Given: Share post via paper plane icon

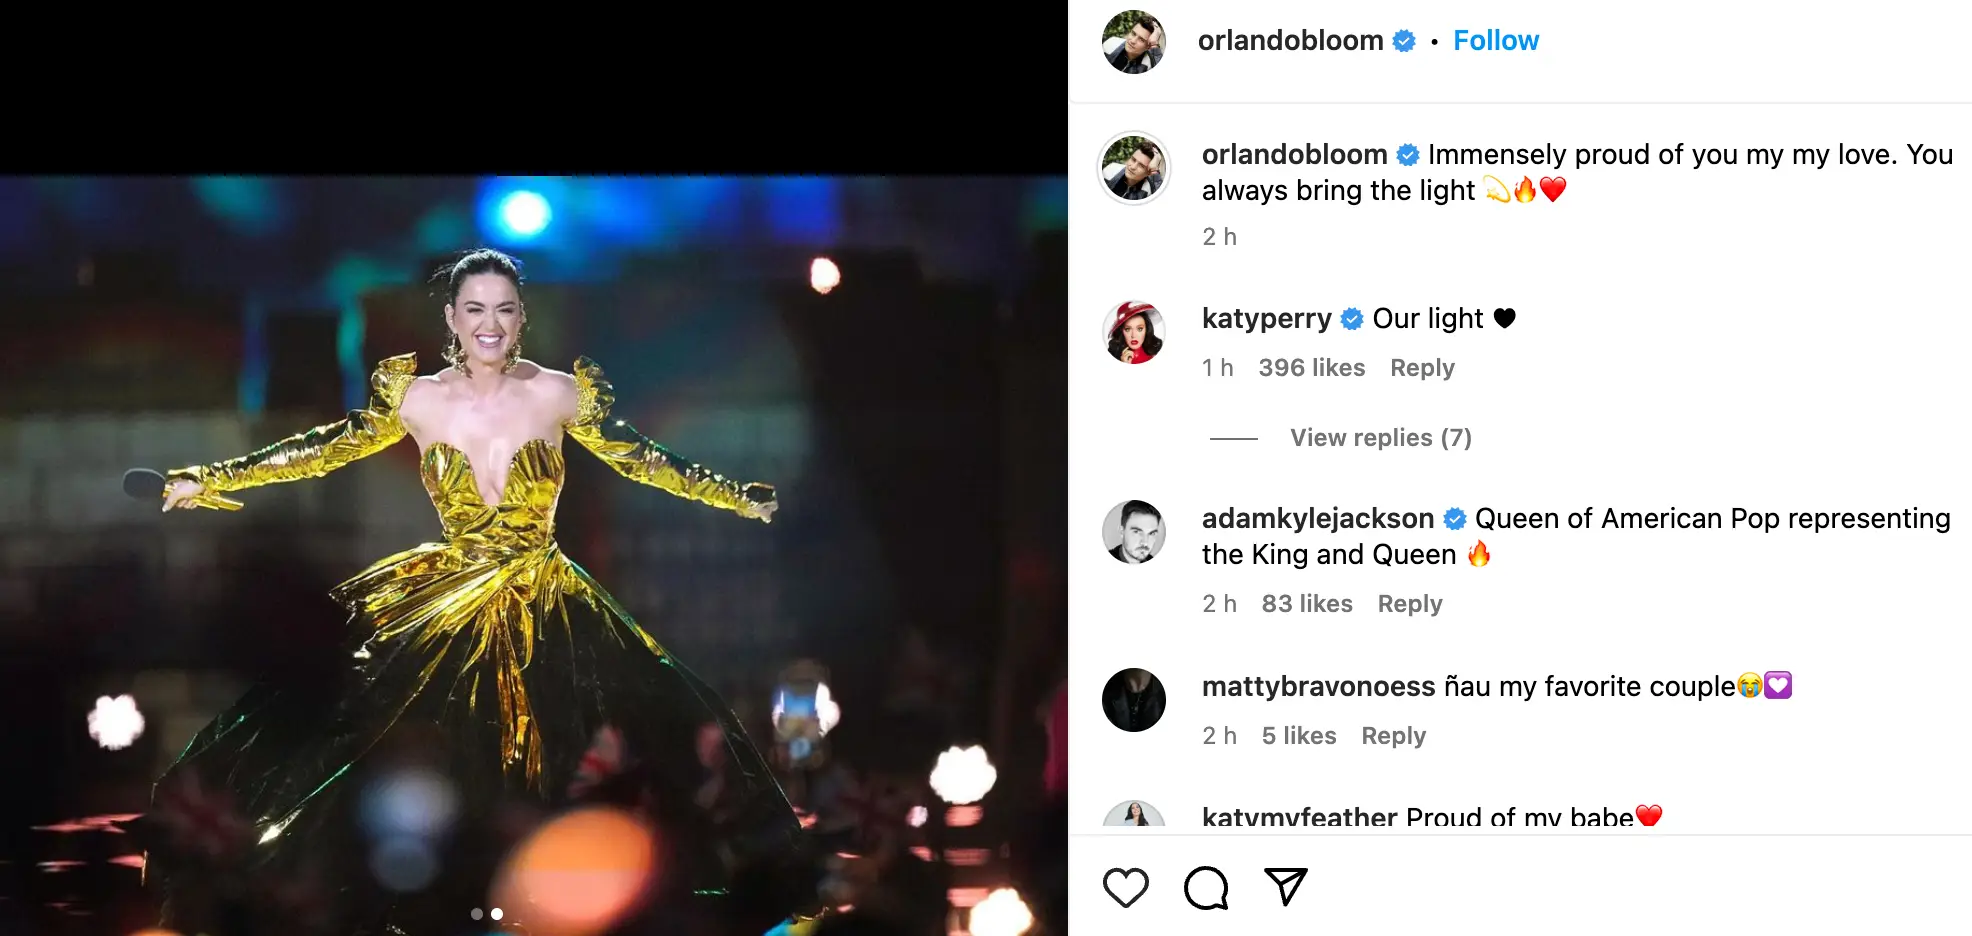Looking at the screenshot, I should click(1285, 886).
